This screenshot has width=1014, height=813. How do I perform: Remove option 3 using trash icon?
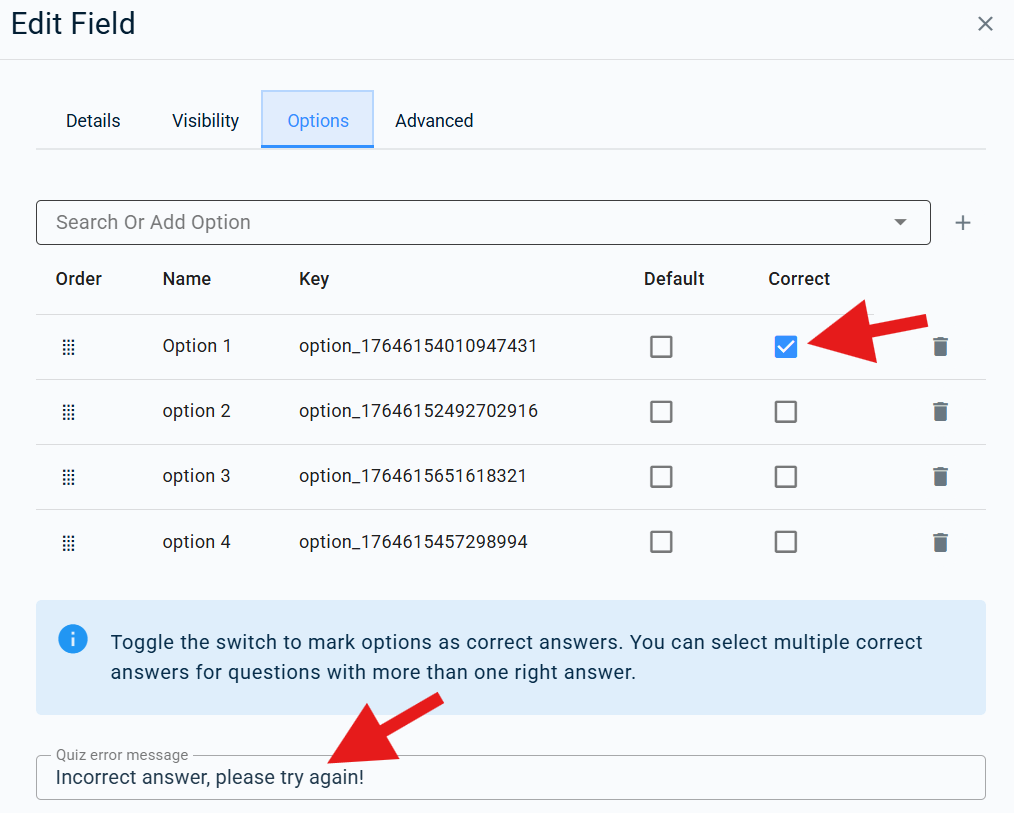coord(940,477)
